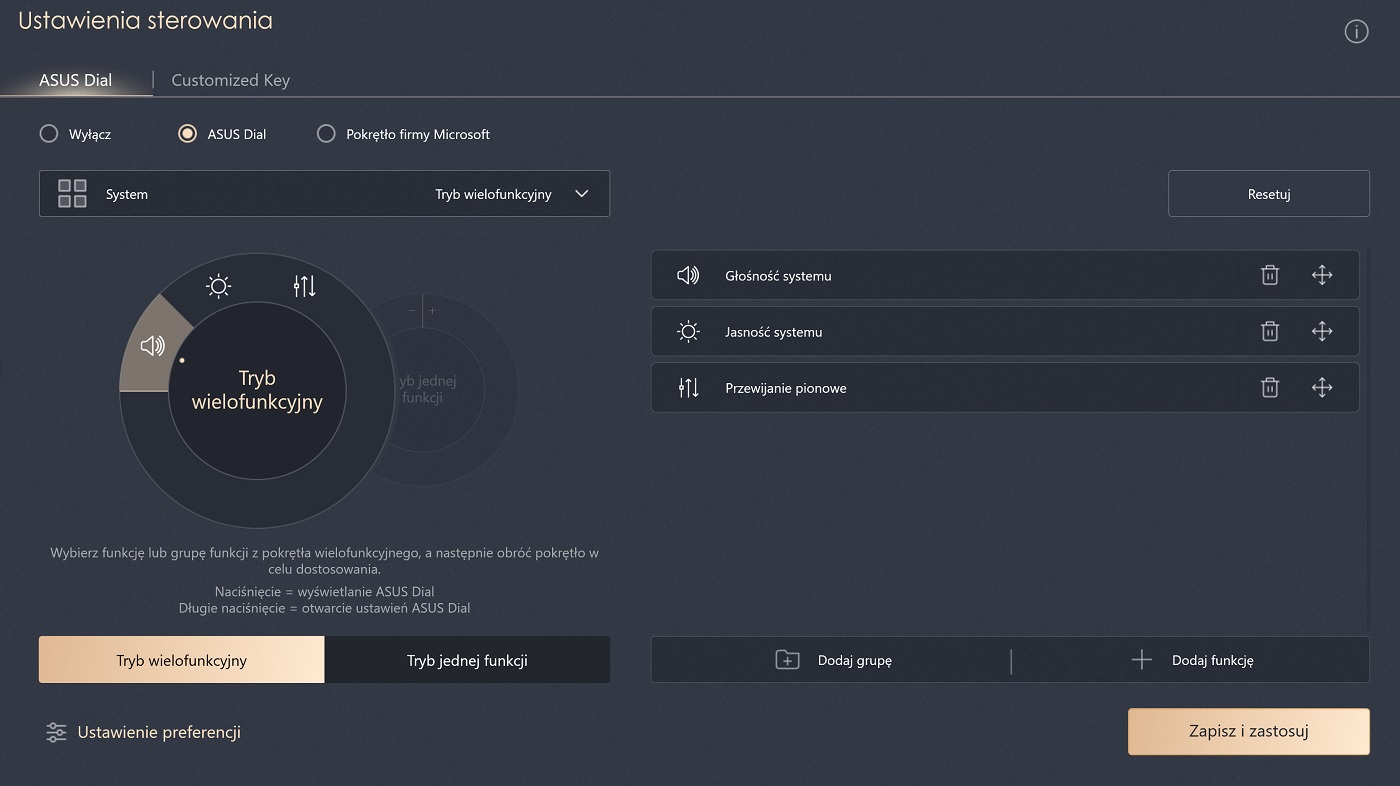Click Zapisz i zastosuj to save
The image size is (1400, 786).
[1248, 731]
